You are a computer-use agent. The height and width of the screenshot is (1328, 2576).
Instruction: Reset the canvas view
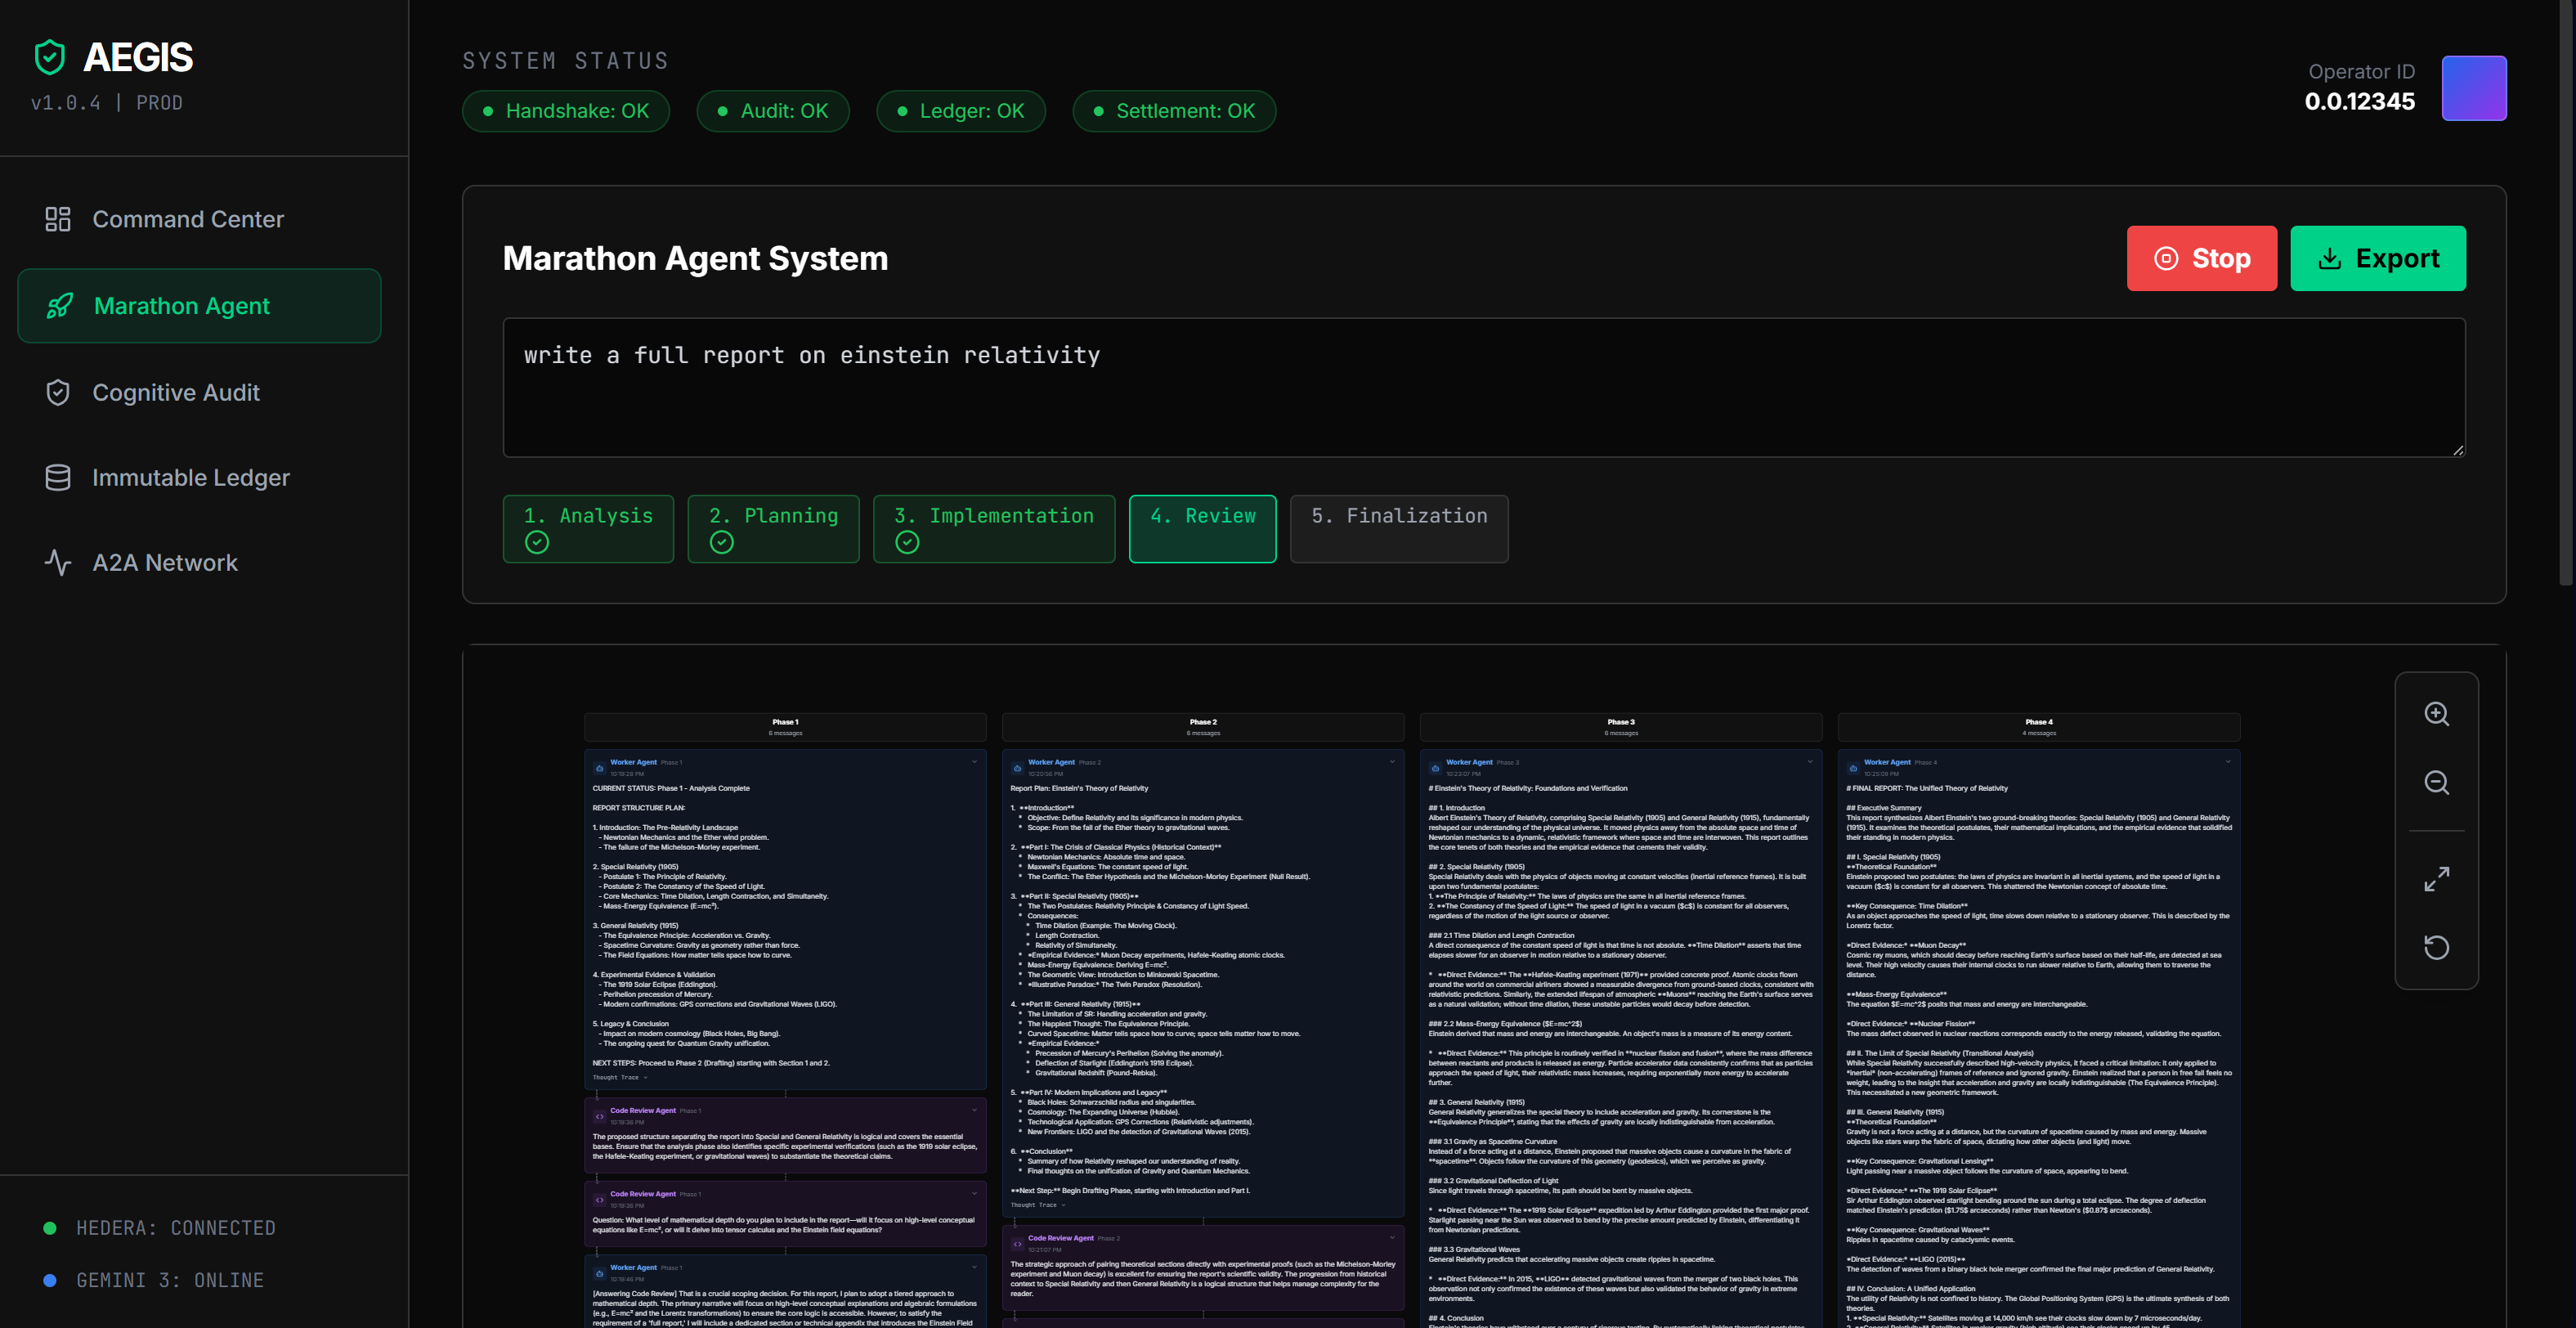2436,947
